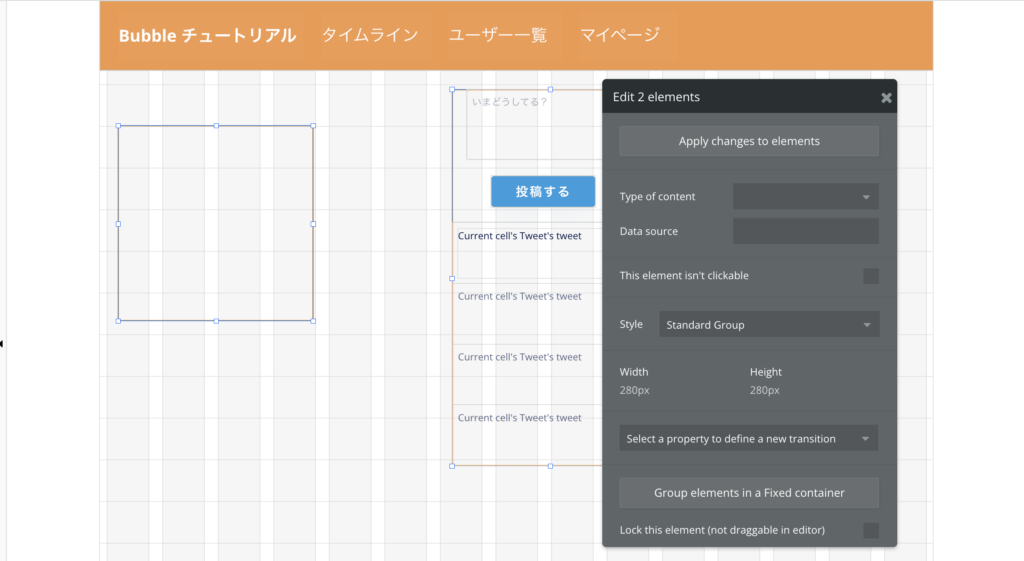Toggle This element isn't clickable checkbox
The image size is (1024, 561).
tap(871, 276)
